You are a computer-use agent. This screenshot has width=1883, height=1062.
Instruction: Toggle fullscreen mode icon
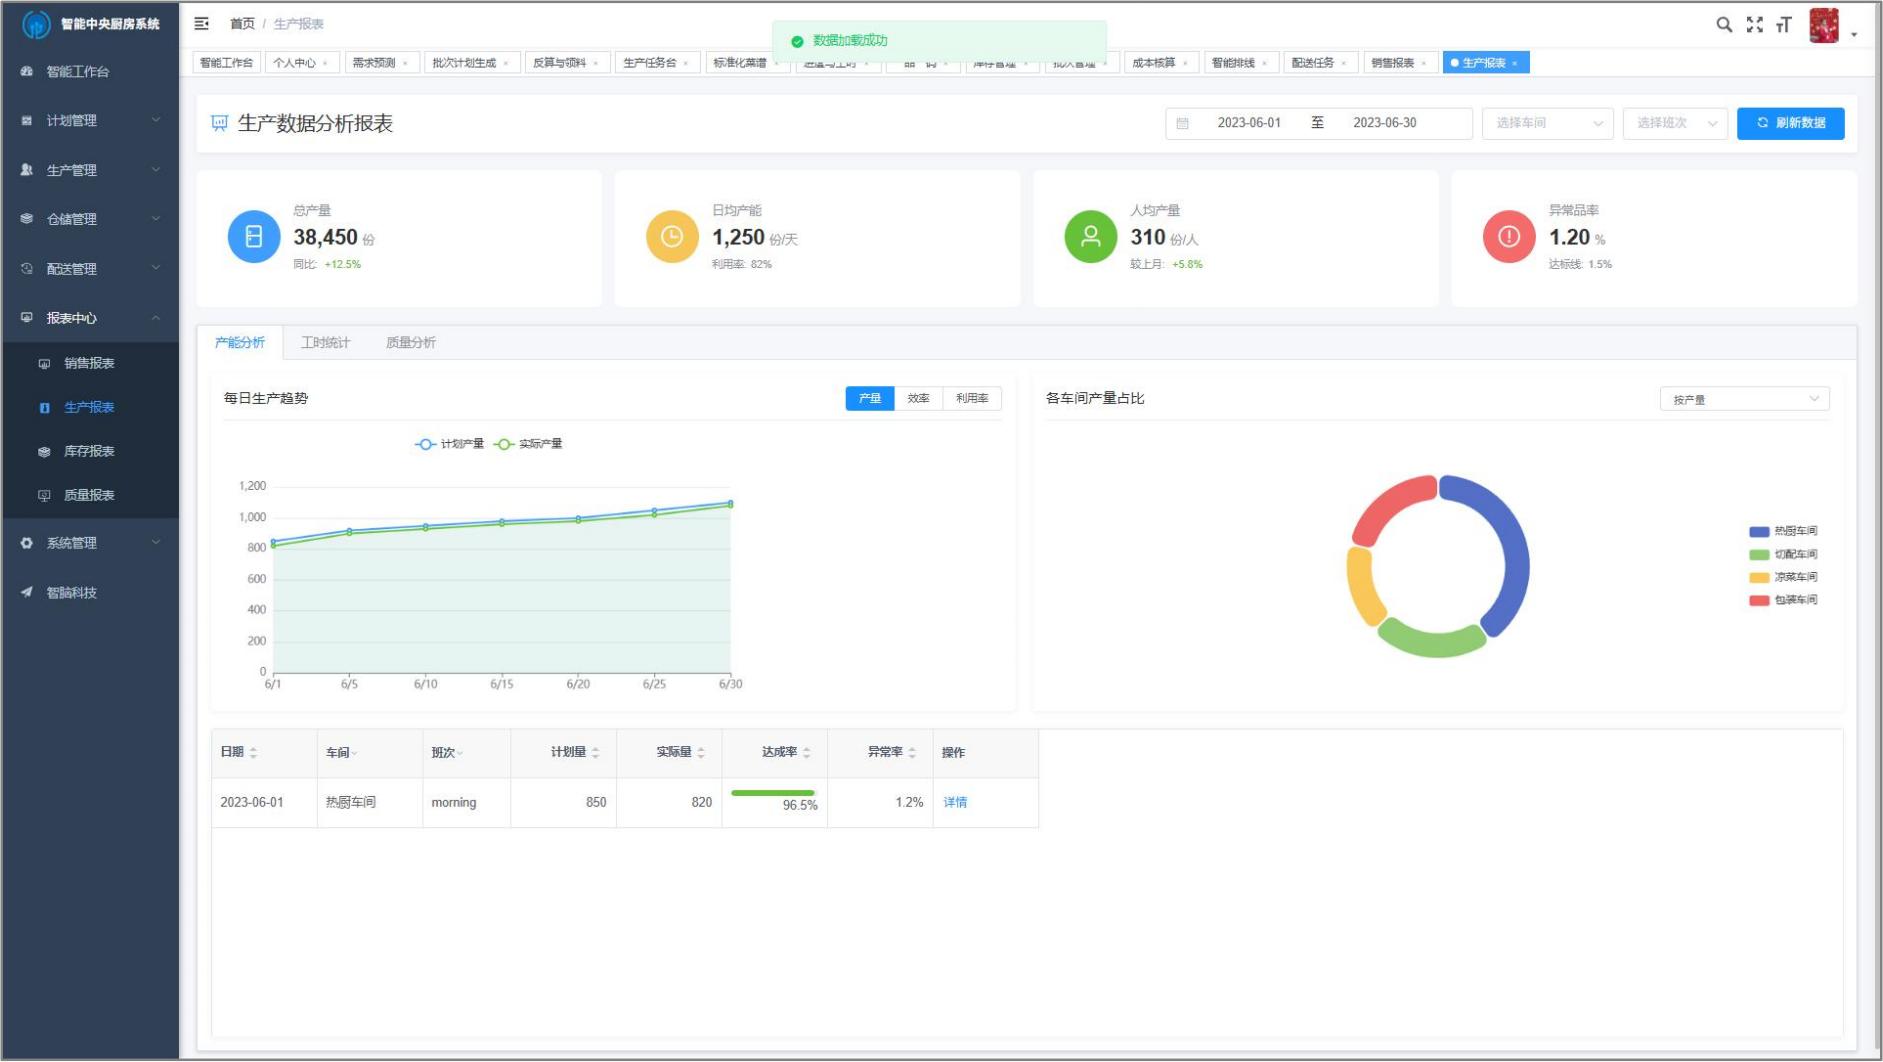[x=1754, y=25]
